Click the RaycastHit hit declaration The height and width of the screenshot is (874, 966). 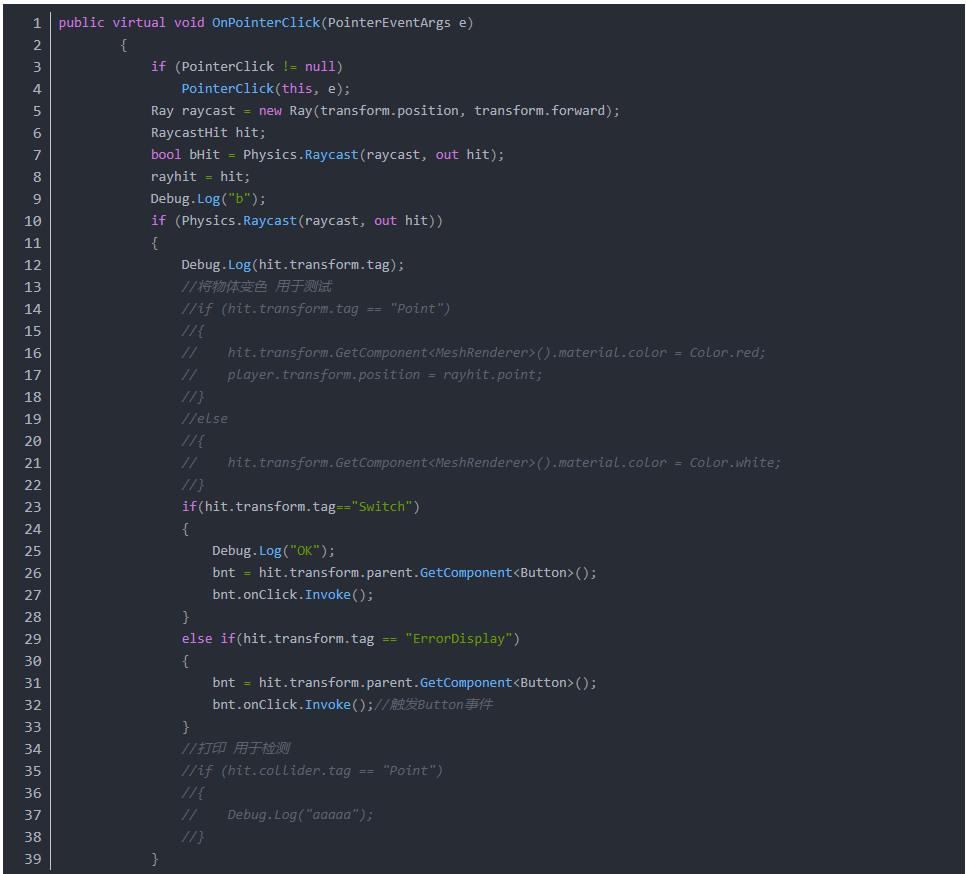(x=208, y=133)
